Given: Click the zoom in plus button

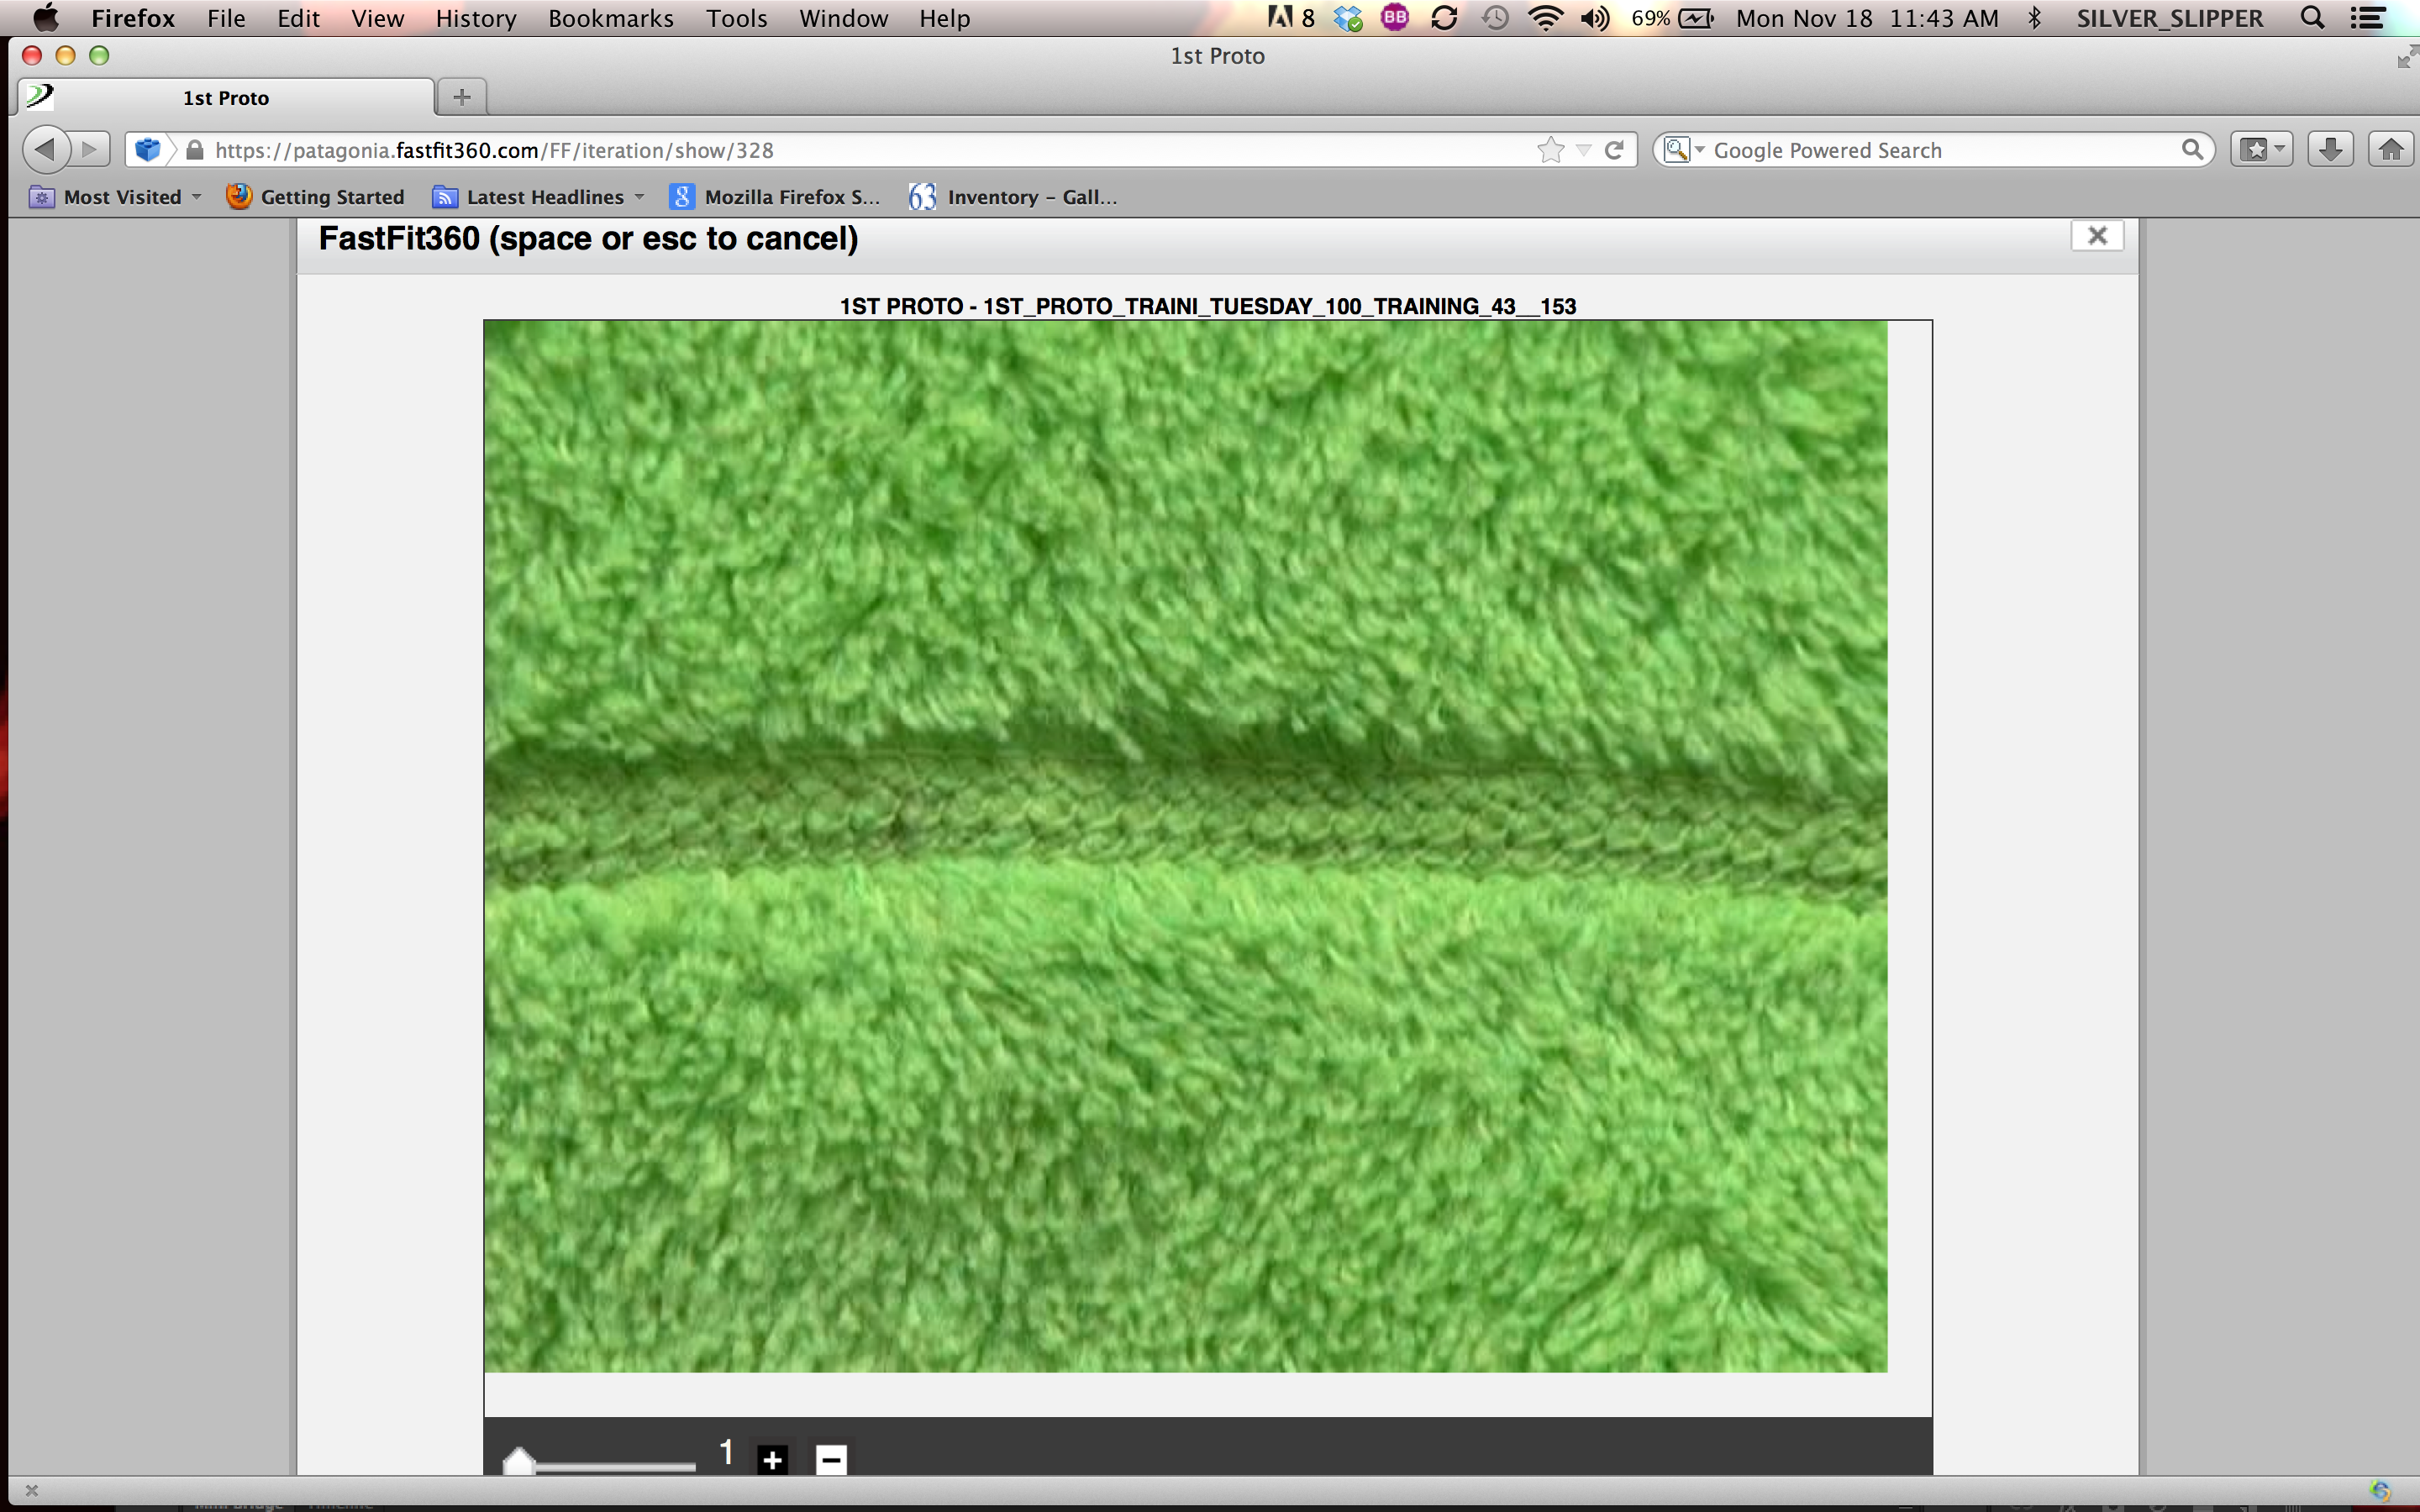Looking at the screenshot, I should click(772, 1459).
